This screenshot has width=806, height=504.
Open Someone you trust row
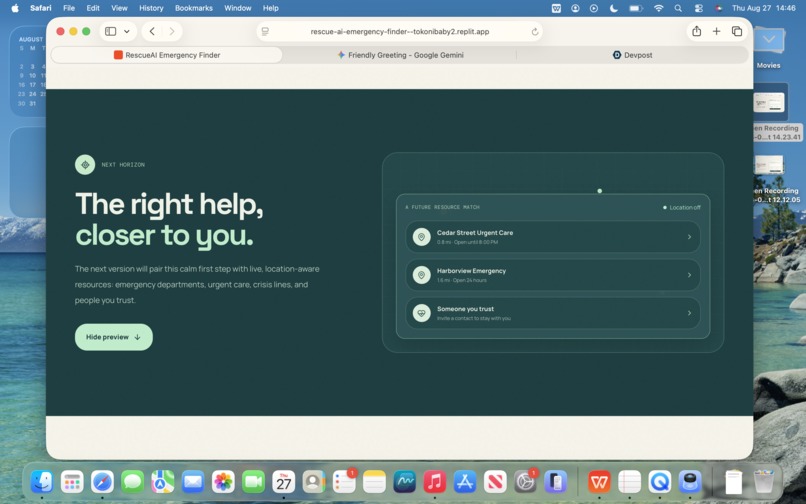click(x=553, y=313)
